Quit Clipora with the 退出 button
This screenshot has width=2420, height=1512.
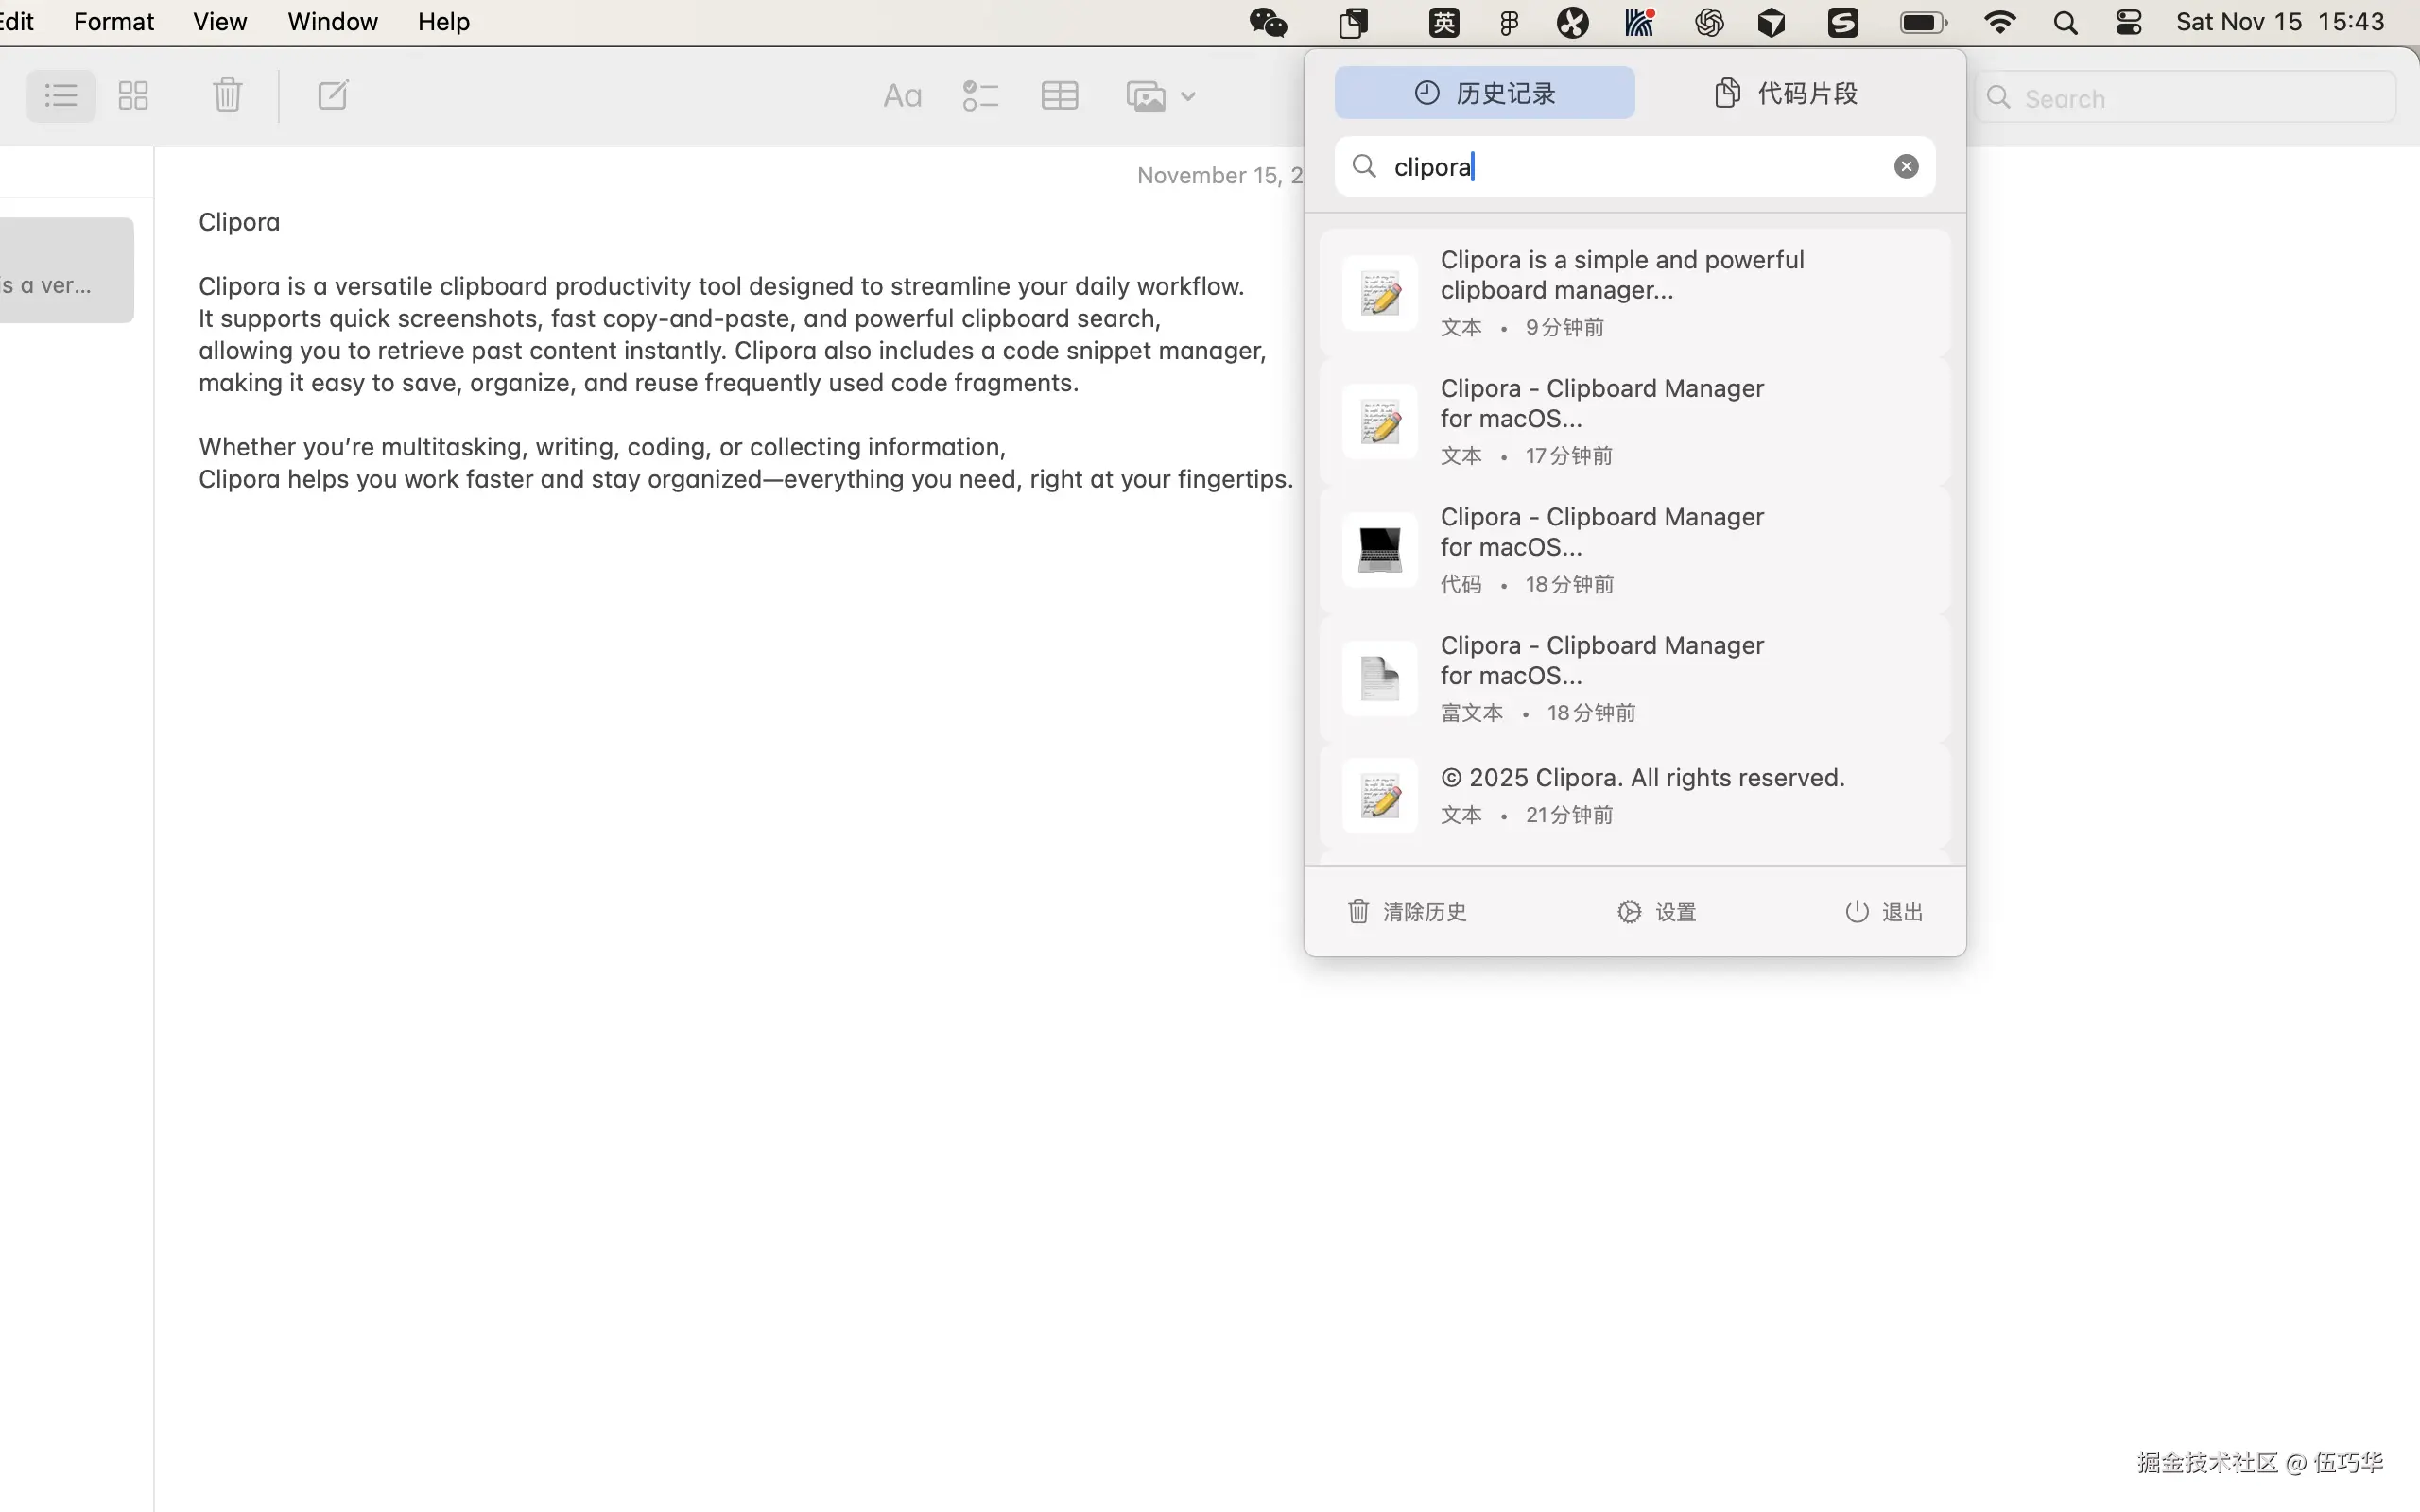[x=1884, y=911]
